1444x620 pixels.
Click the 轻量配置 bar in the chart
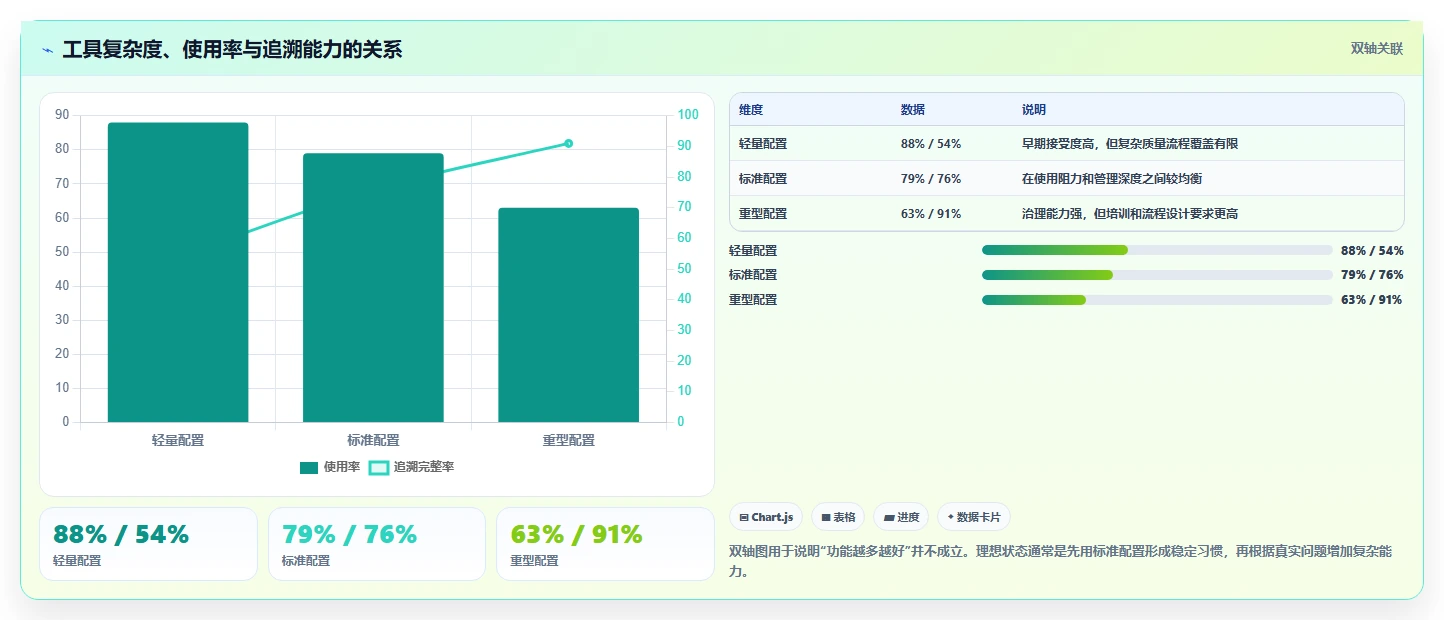tap(178, 272)
